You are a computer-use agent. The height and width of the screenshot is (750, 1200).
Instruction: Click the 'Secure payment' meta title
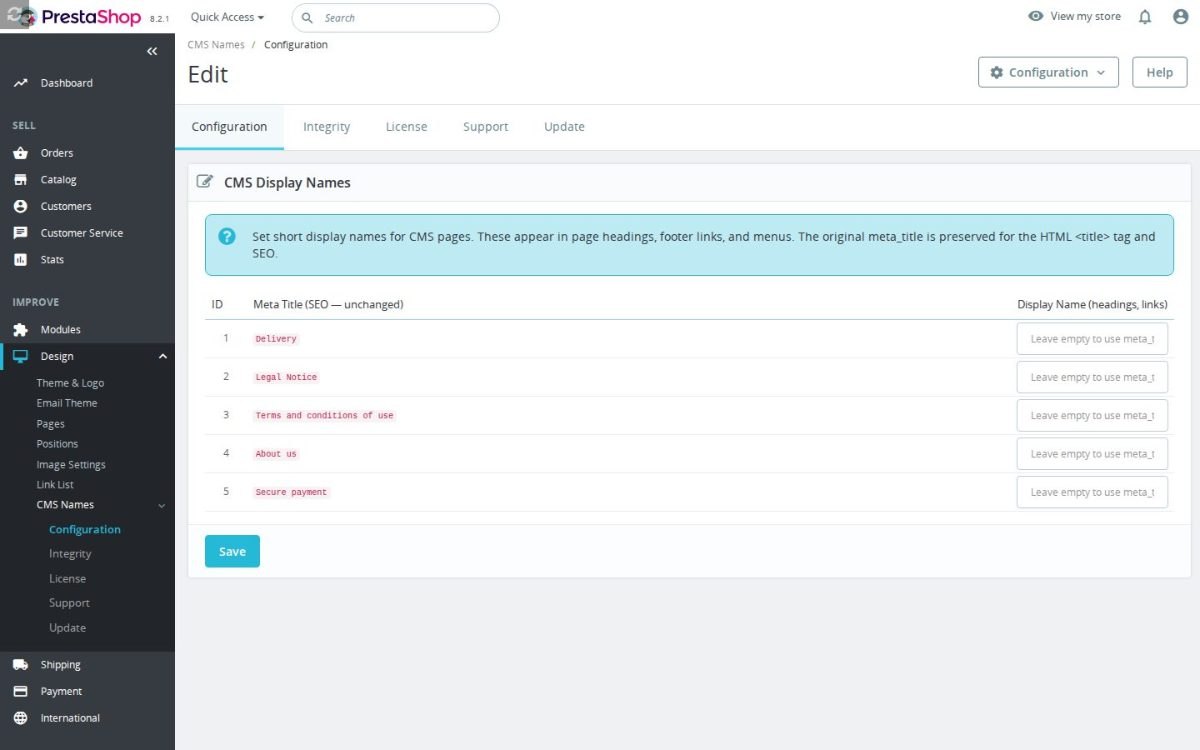point(291,492)
